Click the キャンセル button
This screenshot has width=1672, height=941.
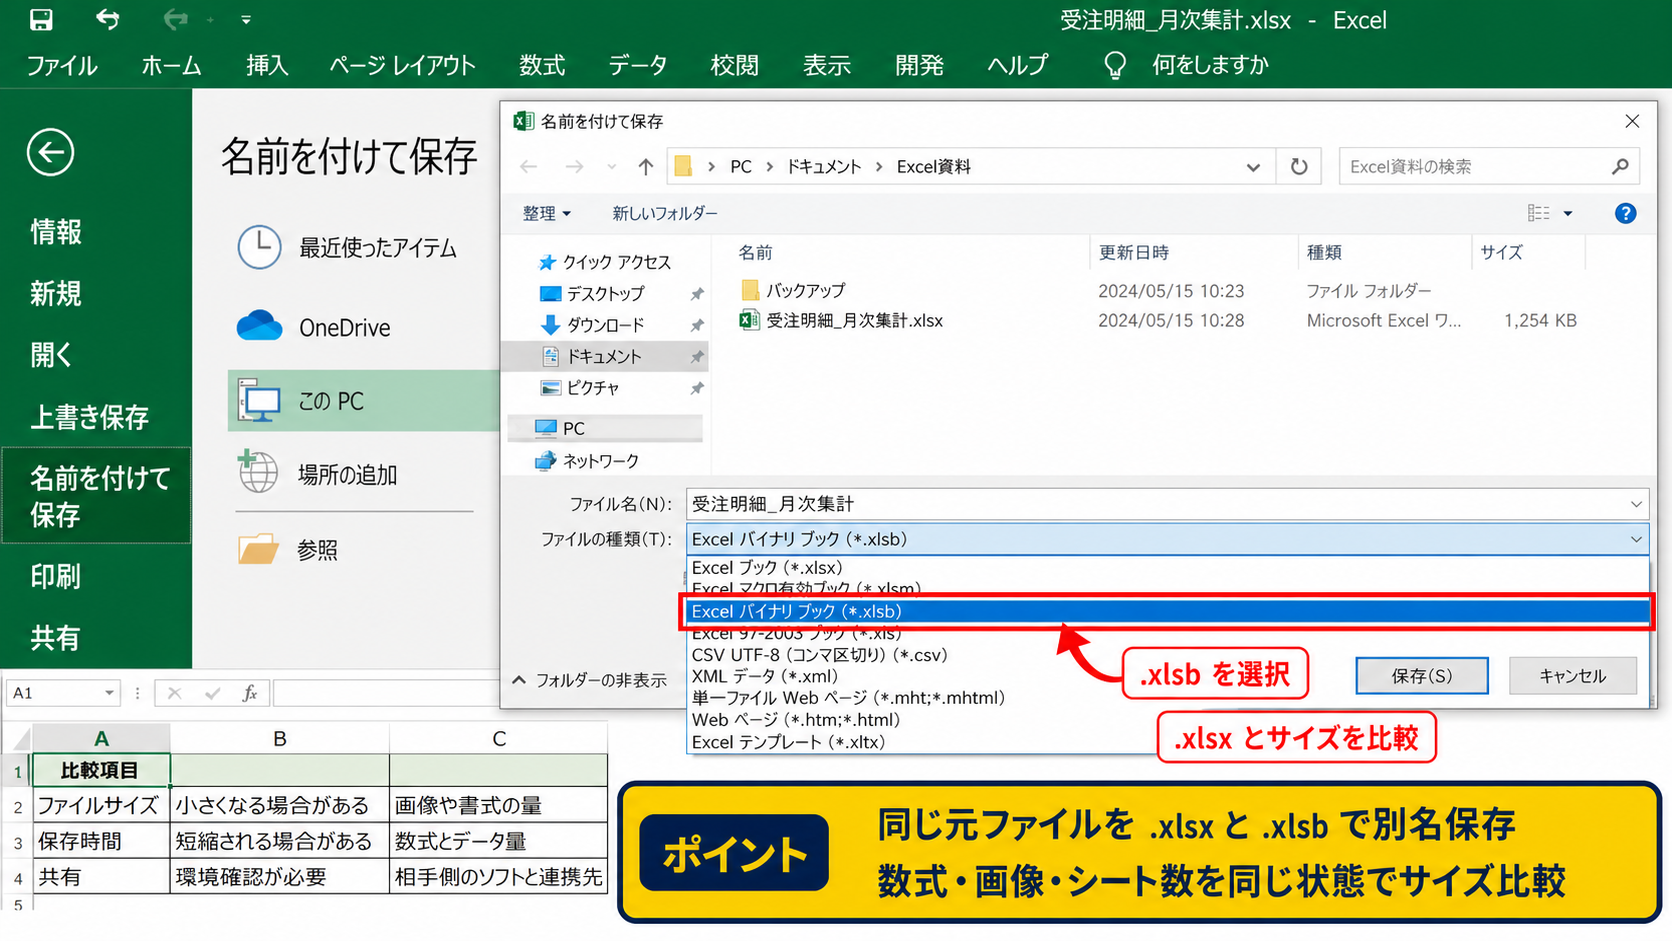pos(1572,676)
